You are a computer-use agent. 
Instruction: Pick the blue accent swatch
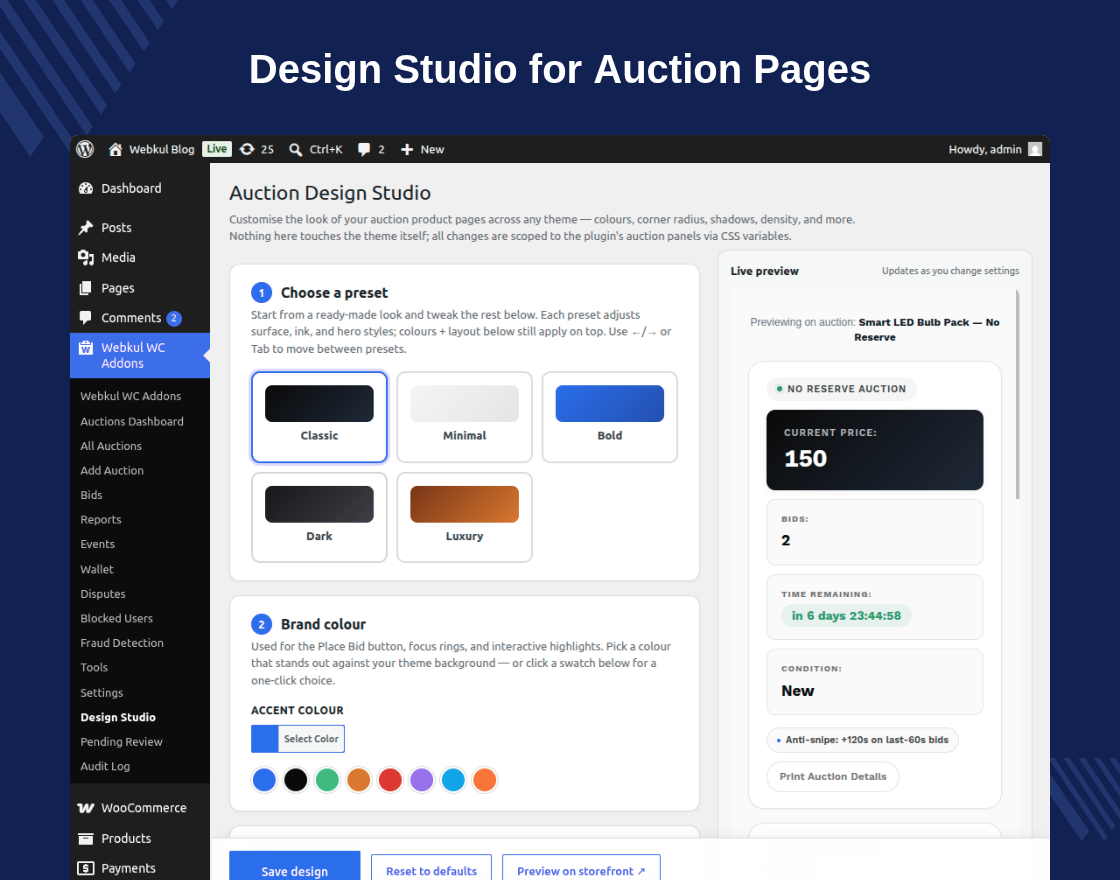point(264,780)
